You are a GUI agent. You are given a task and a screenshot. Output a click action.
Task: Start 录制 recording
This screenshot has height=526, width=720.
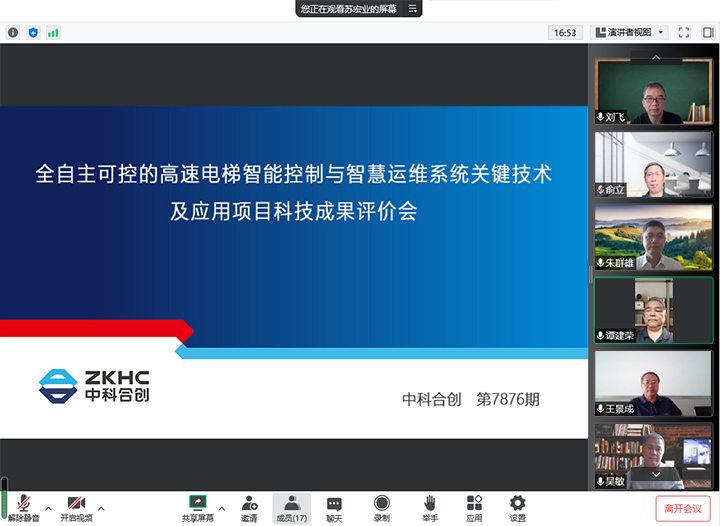[382, 508]
